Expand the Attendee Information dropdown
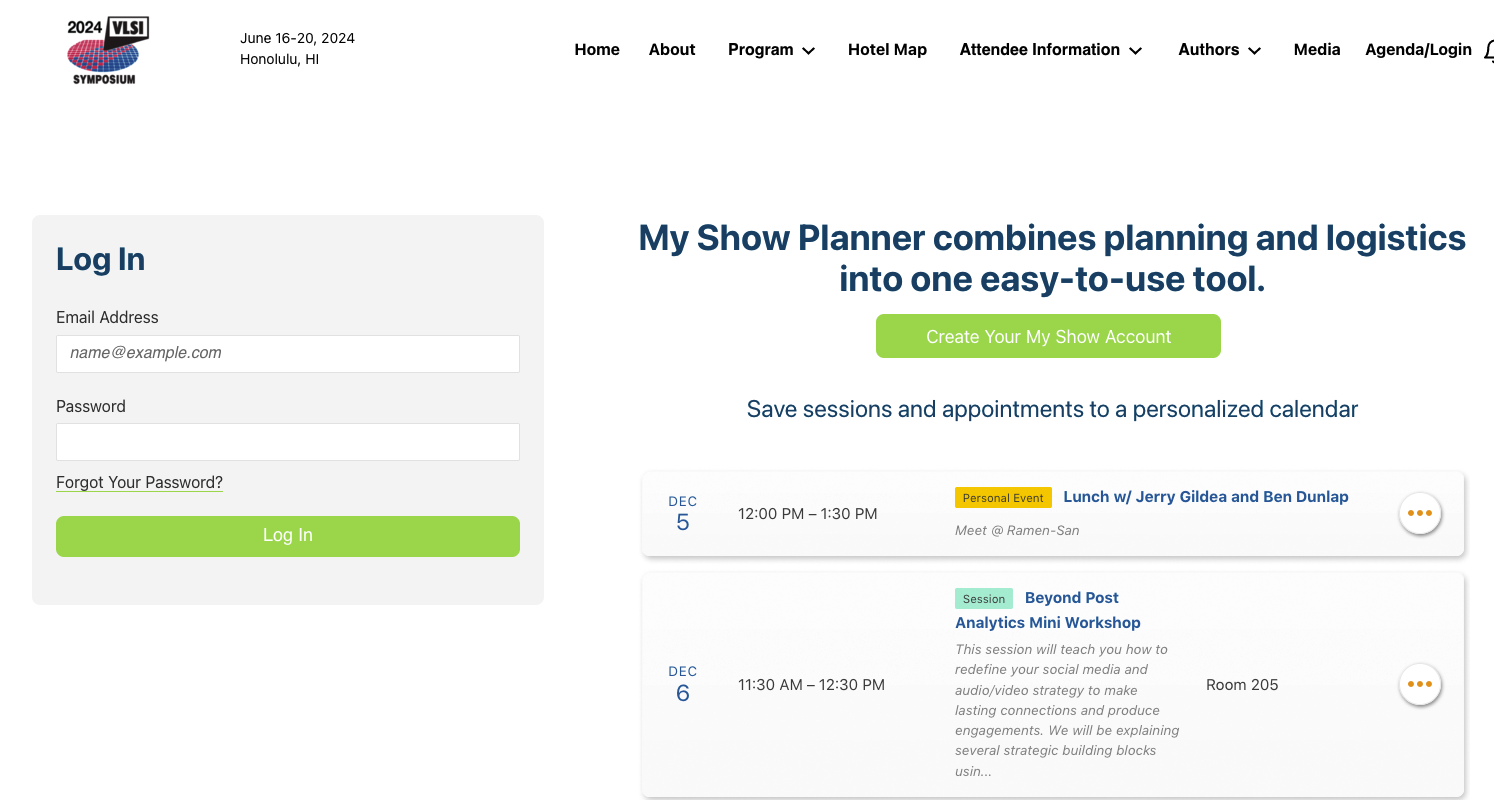Screen dimensions: 1494x800 pos(1050,50)
